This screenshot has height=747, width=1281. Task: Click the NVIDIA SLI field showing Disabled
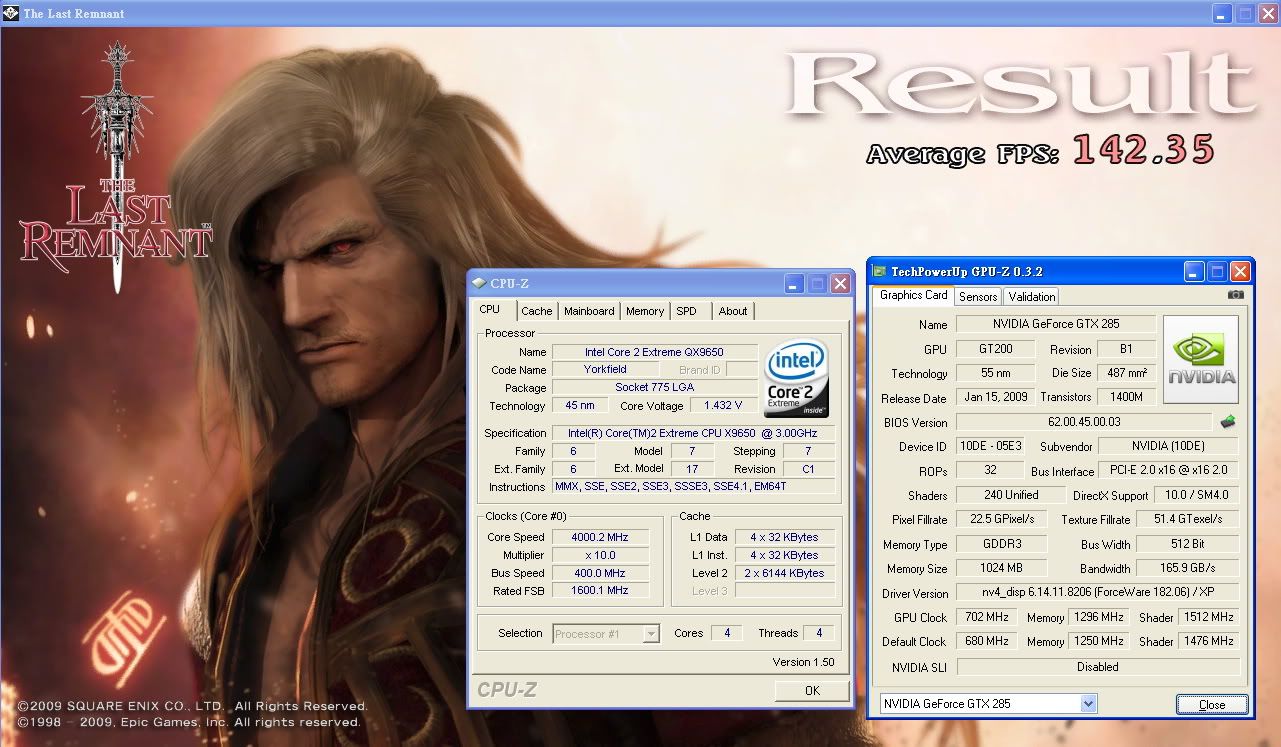[x=1098, y=666]
